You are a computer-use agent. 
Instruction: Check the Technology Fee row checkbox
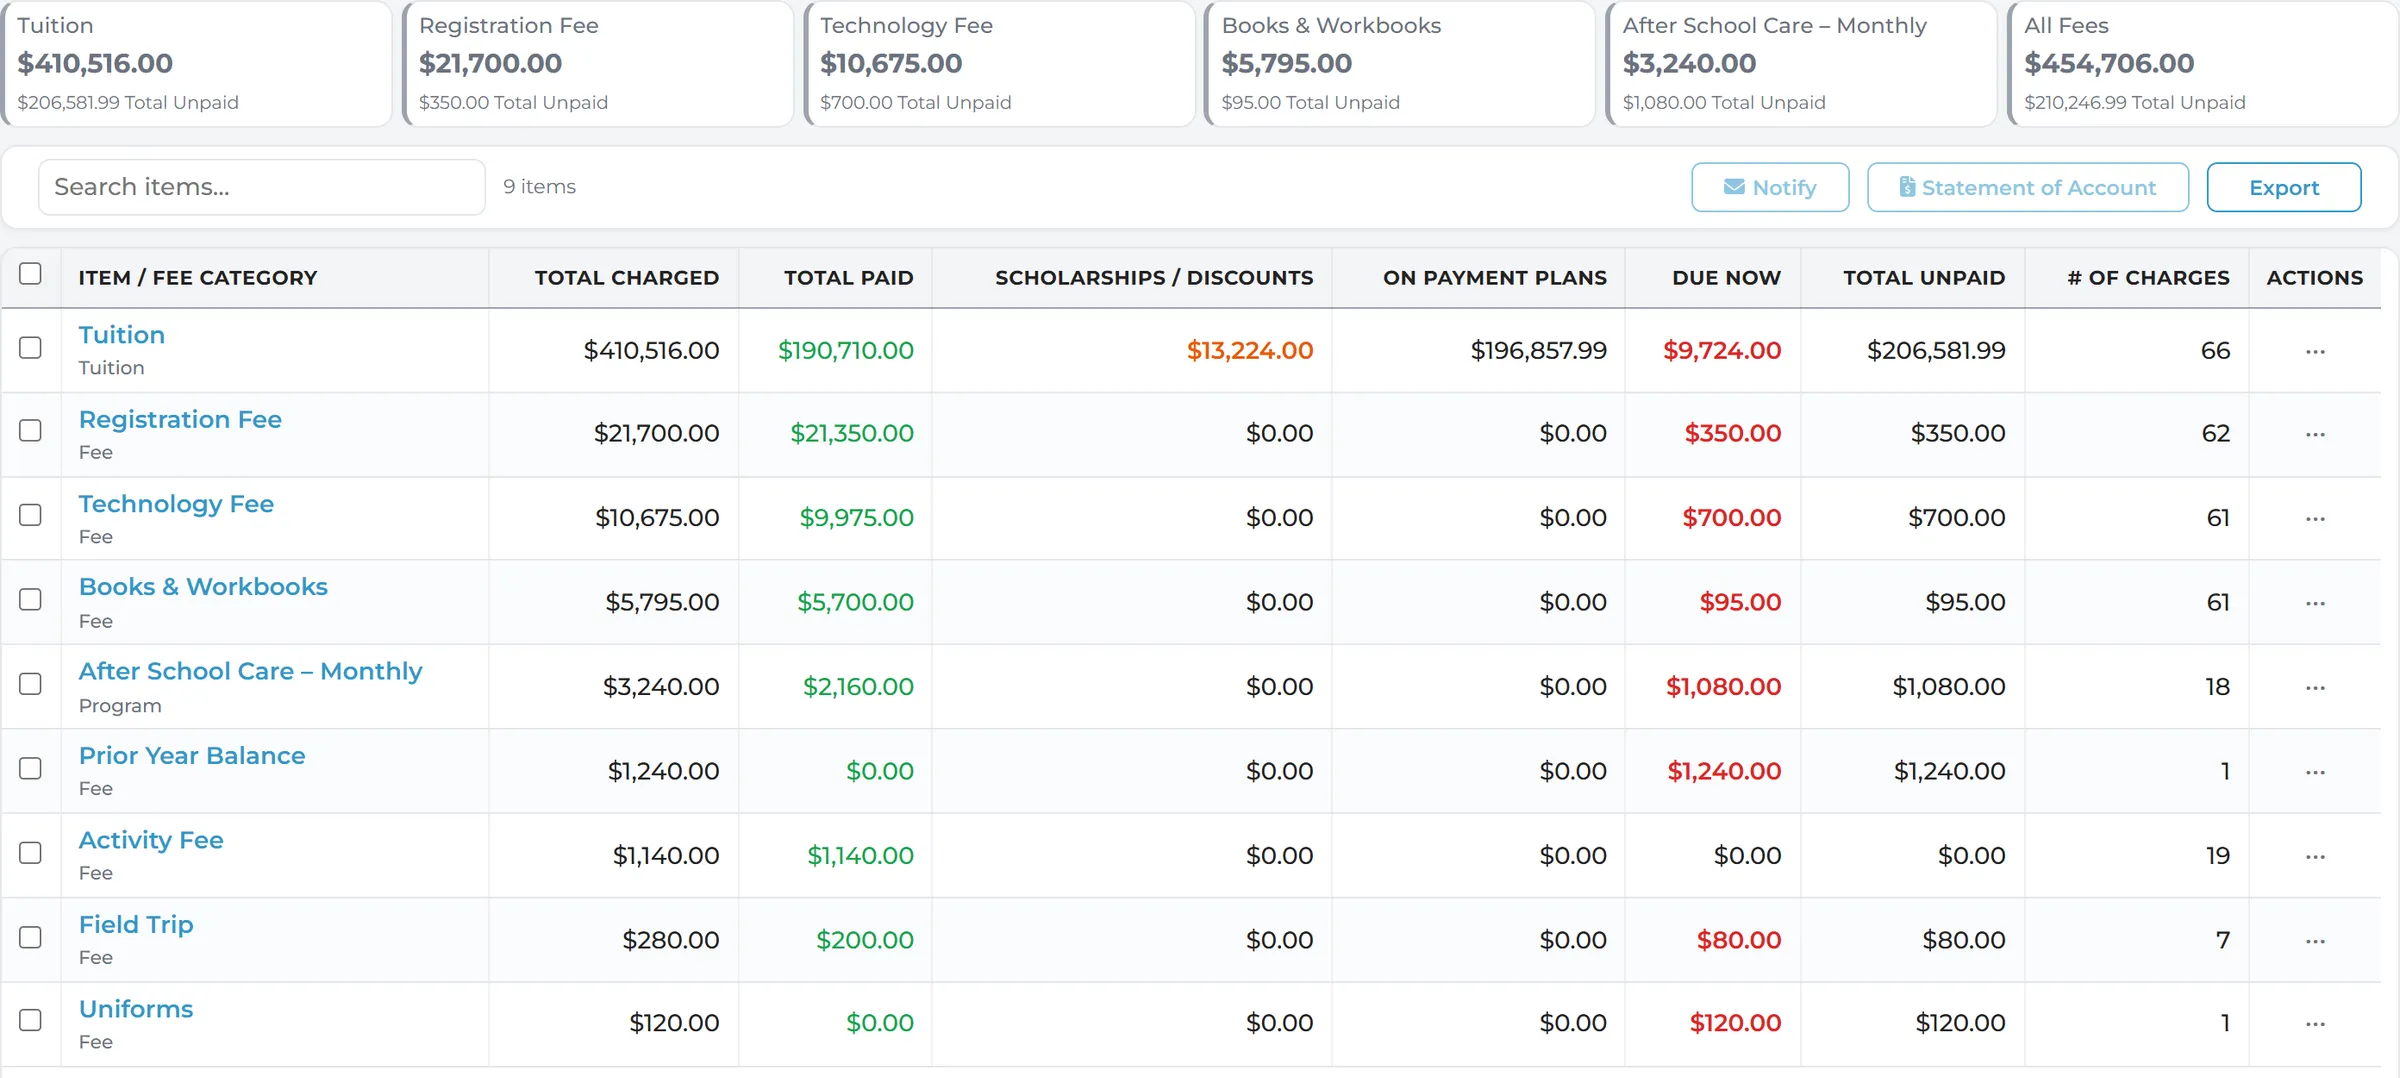click(x=31, y=515)
